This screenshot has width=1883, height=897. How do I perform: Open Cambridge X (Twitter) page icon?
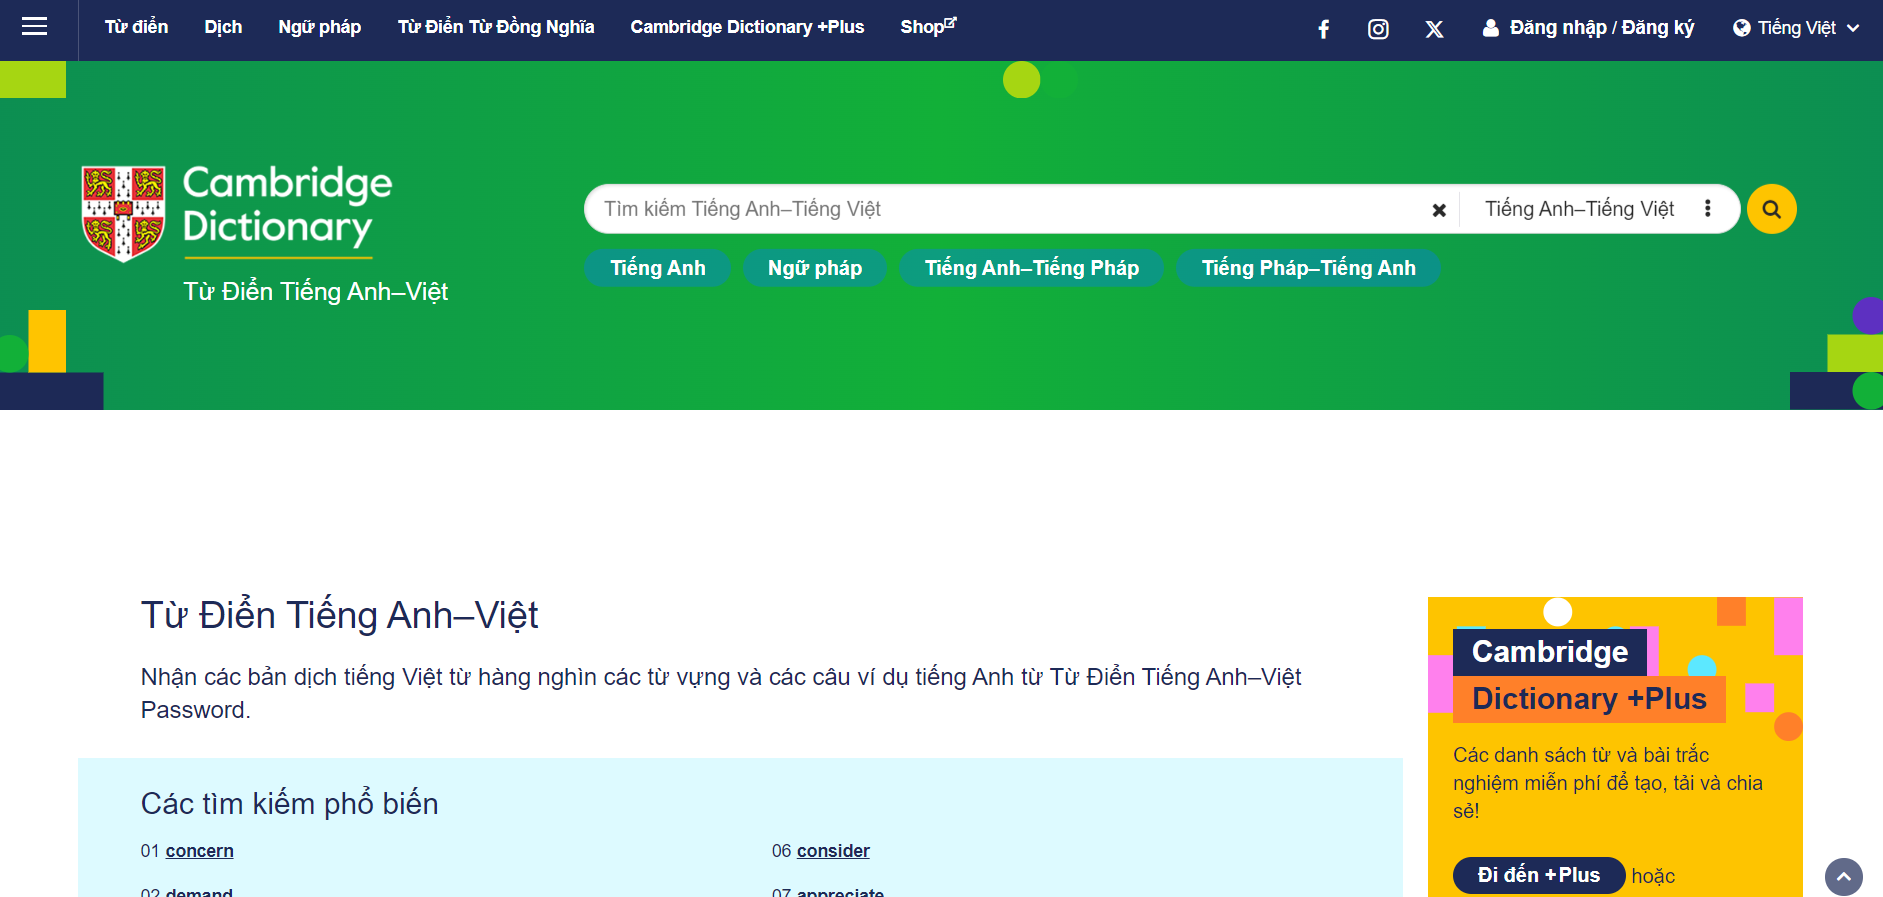point(1434,29)
